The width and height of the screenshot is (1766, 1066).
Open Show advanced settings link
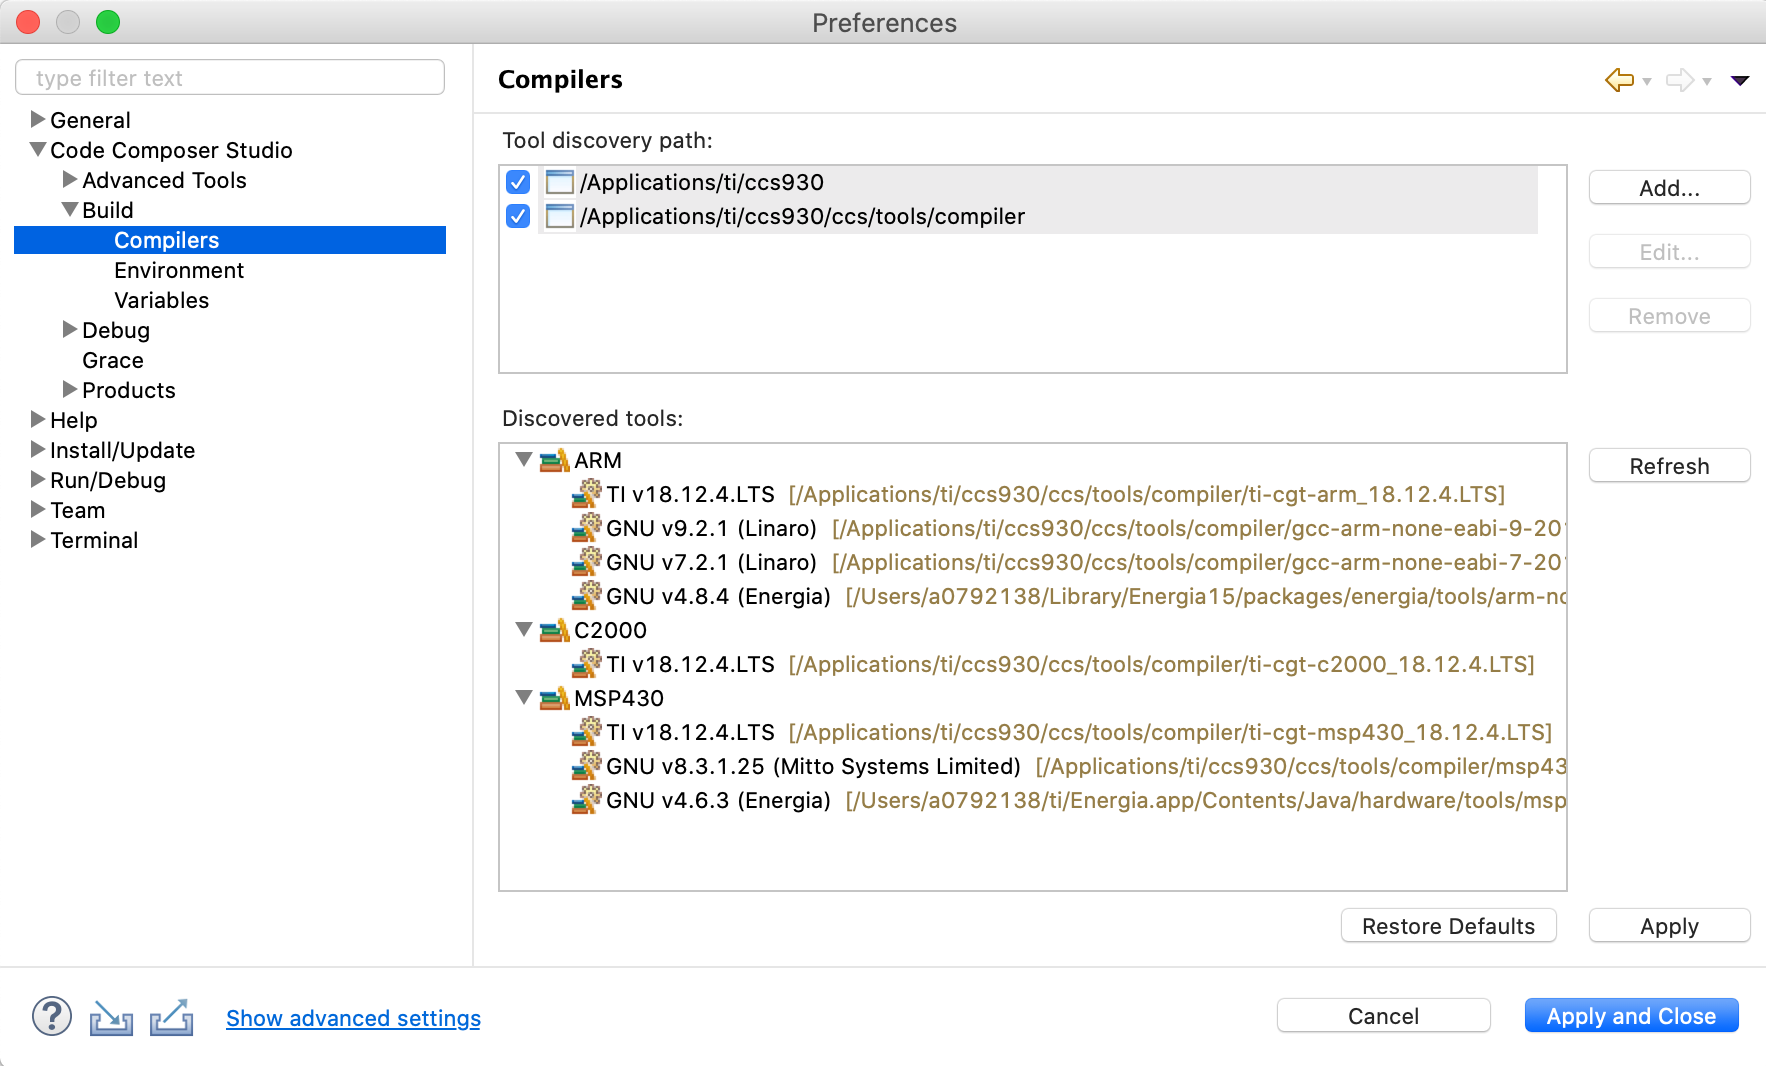pos(353,1018)
